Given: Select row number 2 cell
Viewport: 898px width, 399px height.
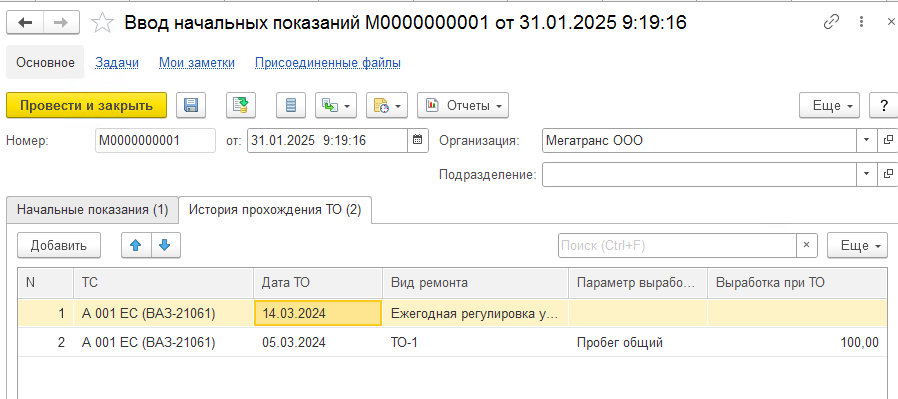Looking at the screenshot, I should pos(46,343).
